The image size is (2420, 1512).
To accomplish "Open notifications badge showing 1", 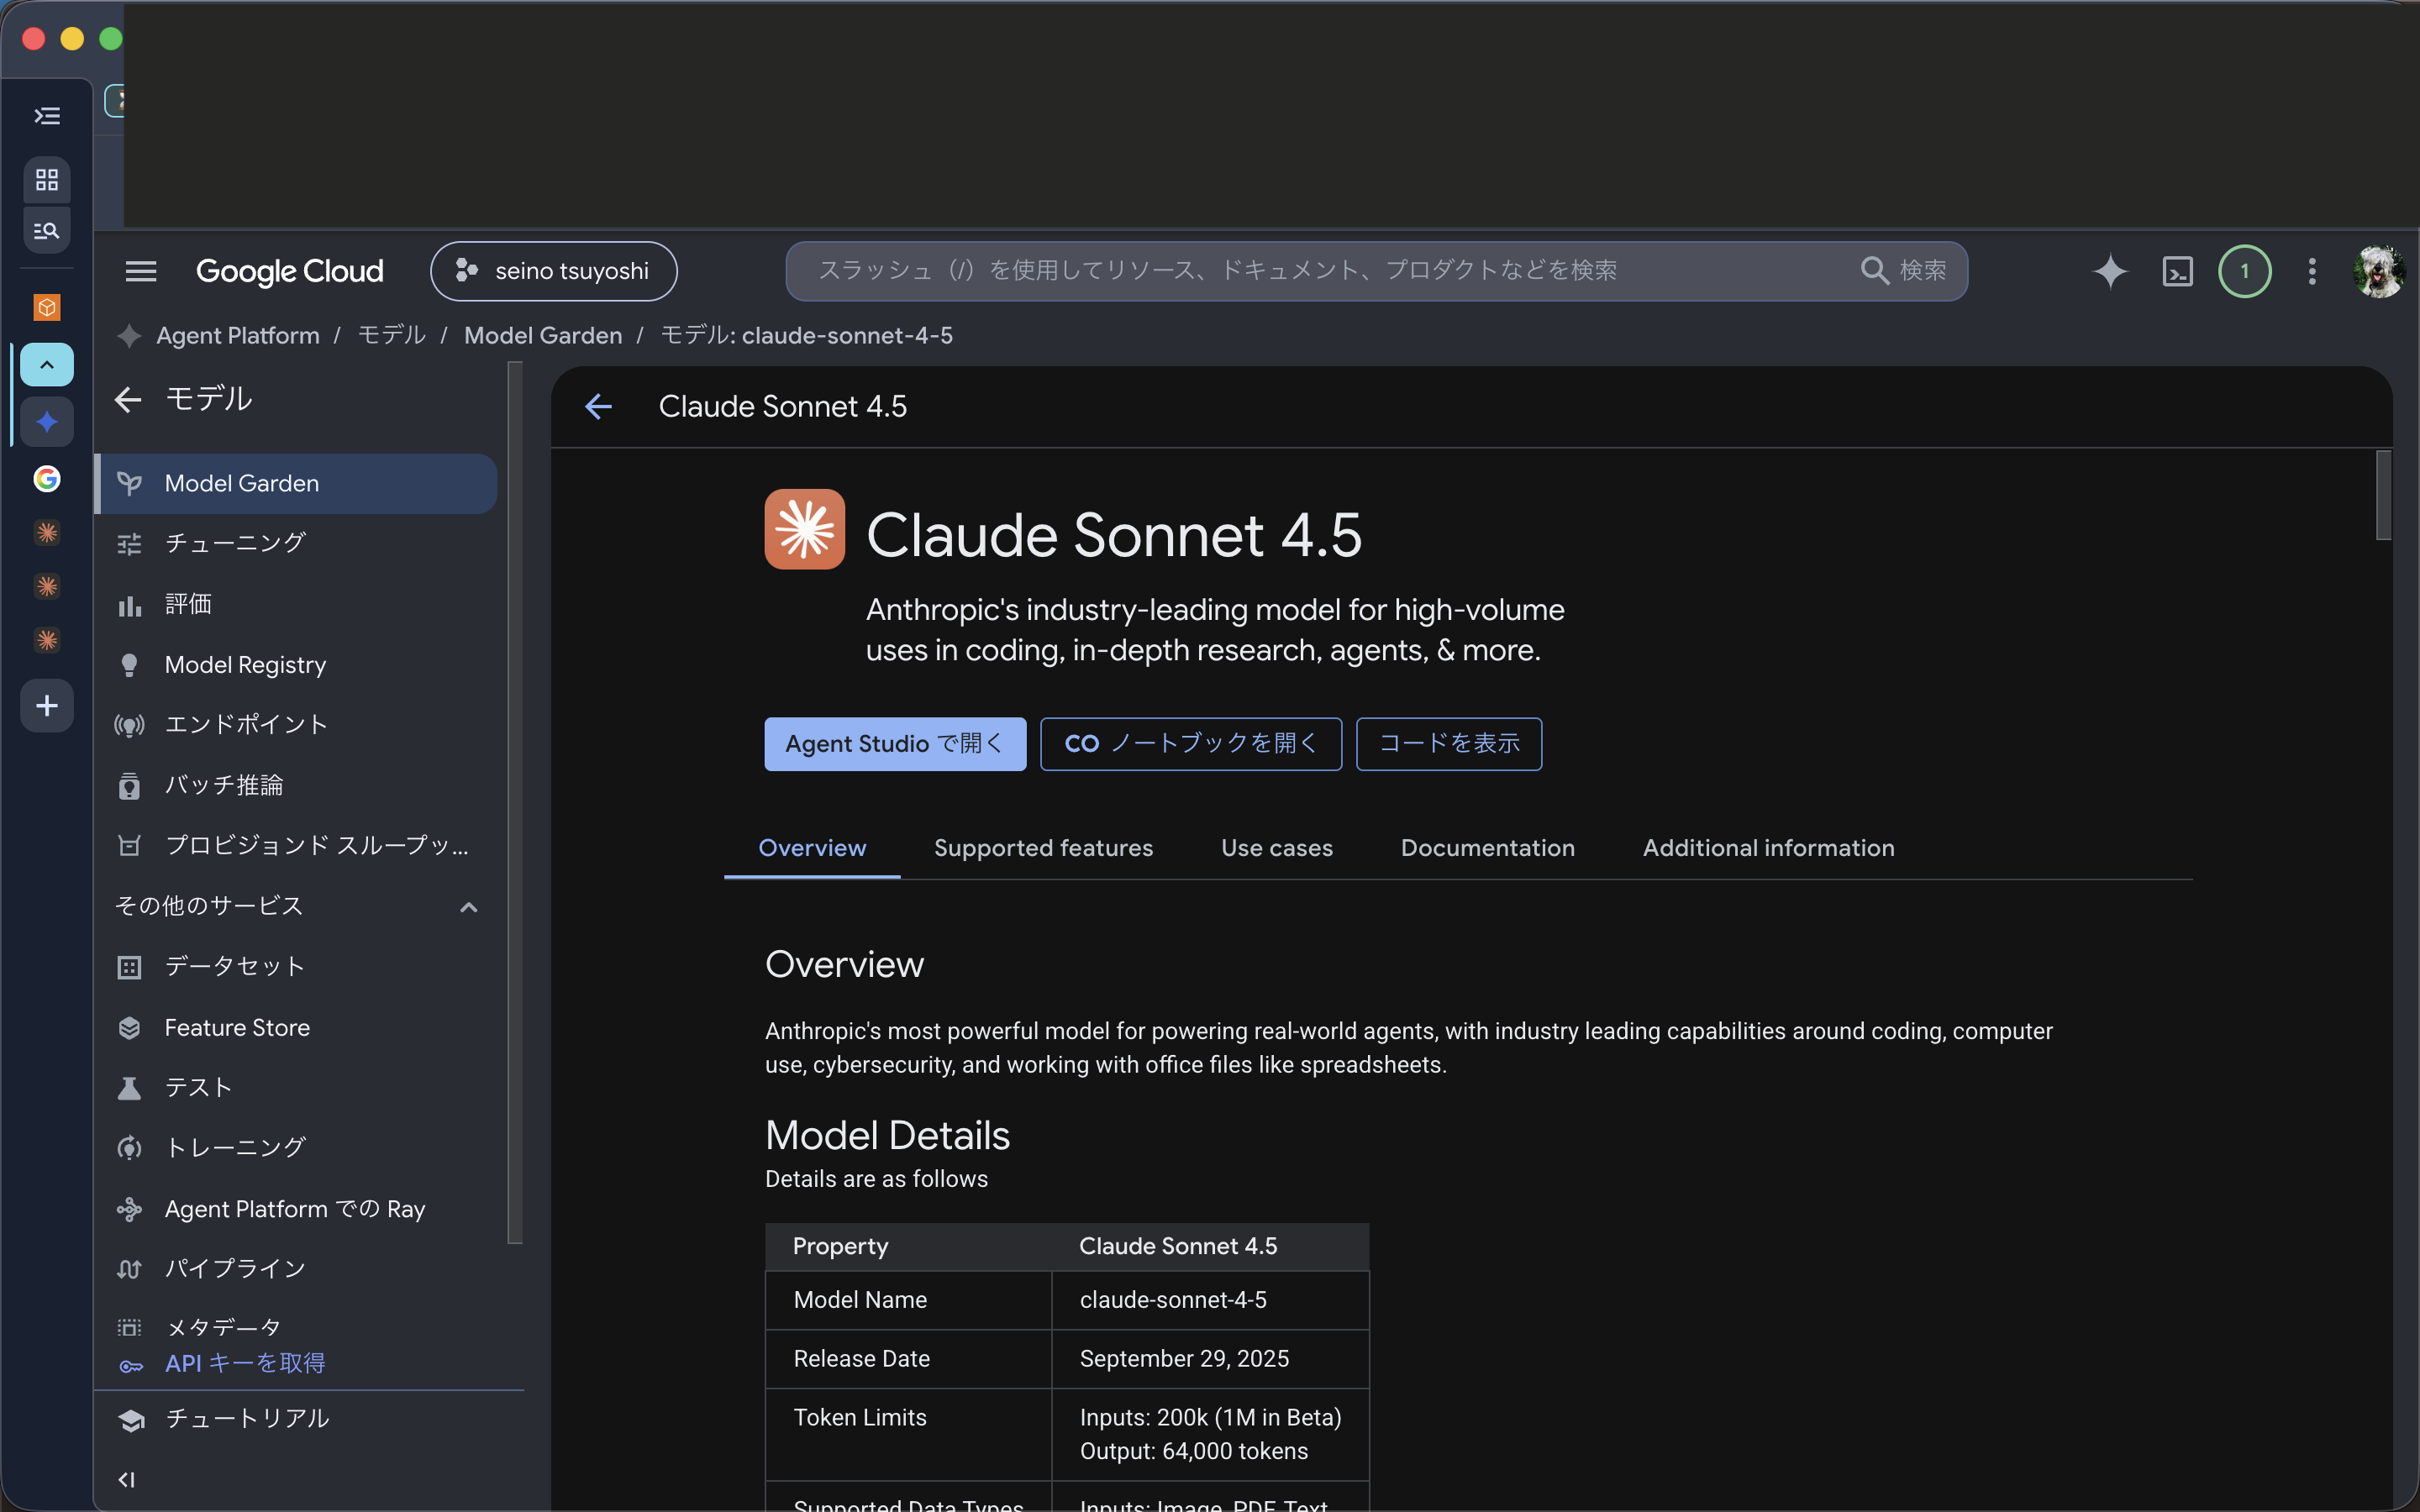I will 2245,271.
